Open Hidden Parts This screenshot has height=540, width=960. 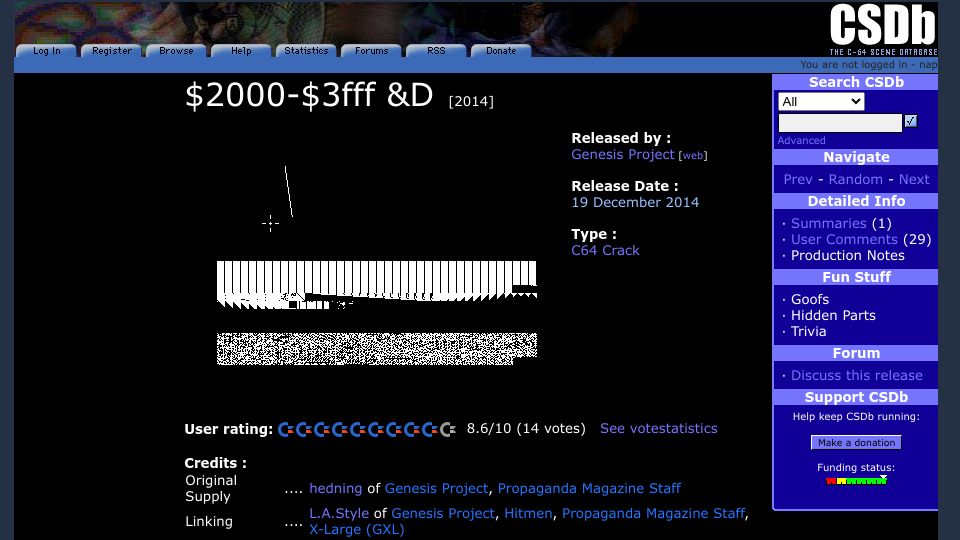833,315
